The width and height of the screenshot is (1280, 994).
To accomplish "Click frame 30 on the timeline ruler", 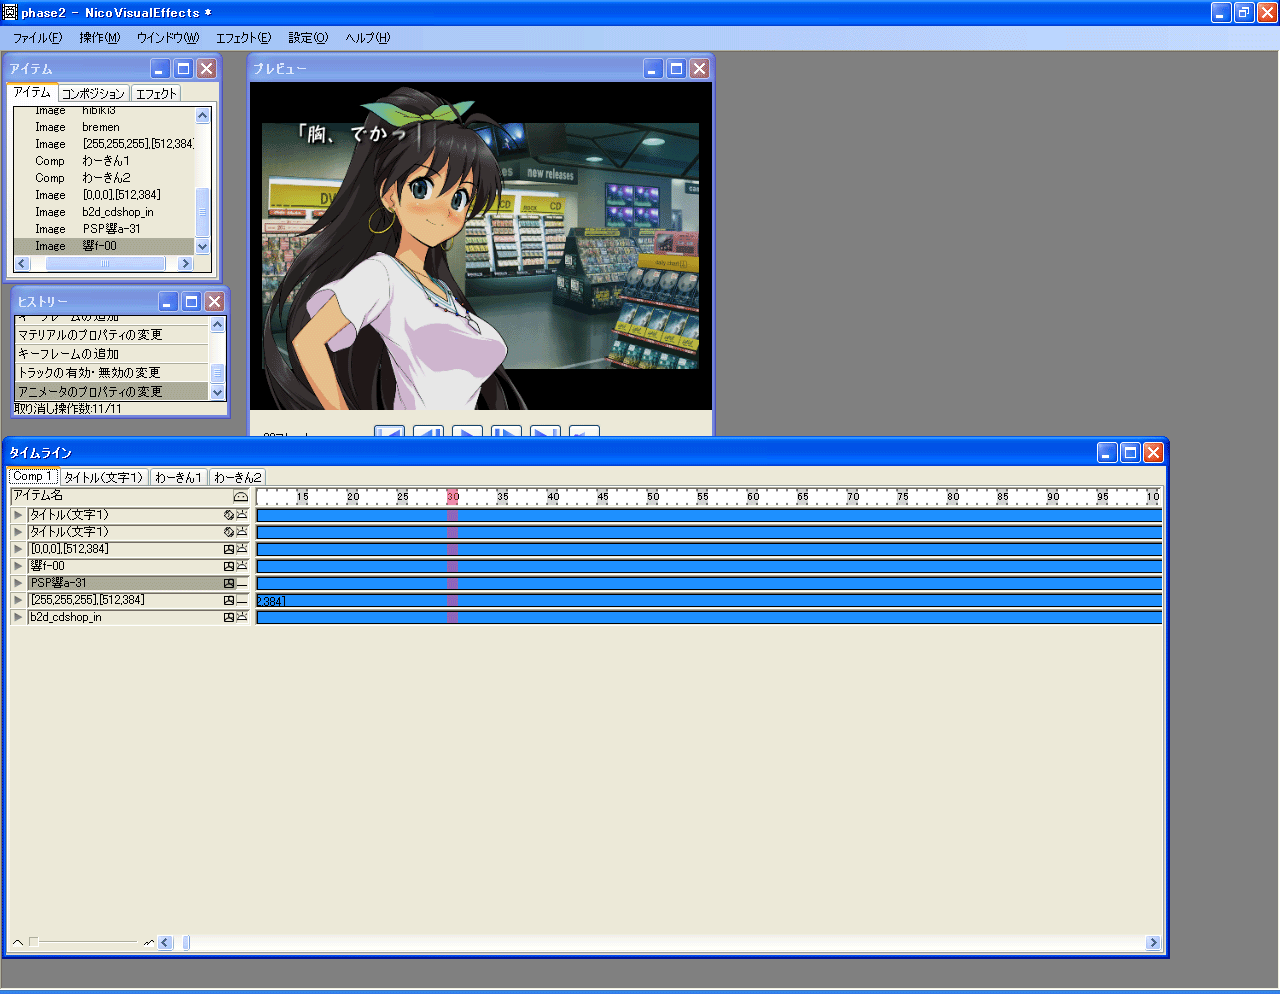I will pyautogui.click(x=453, y=496).
